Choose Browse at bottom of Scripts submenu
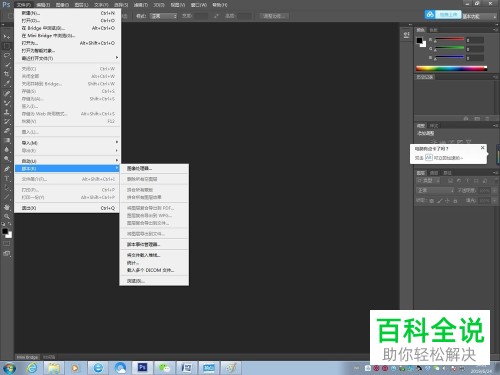The image size is (500, 375). point(154,281)
